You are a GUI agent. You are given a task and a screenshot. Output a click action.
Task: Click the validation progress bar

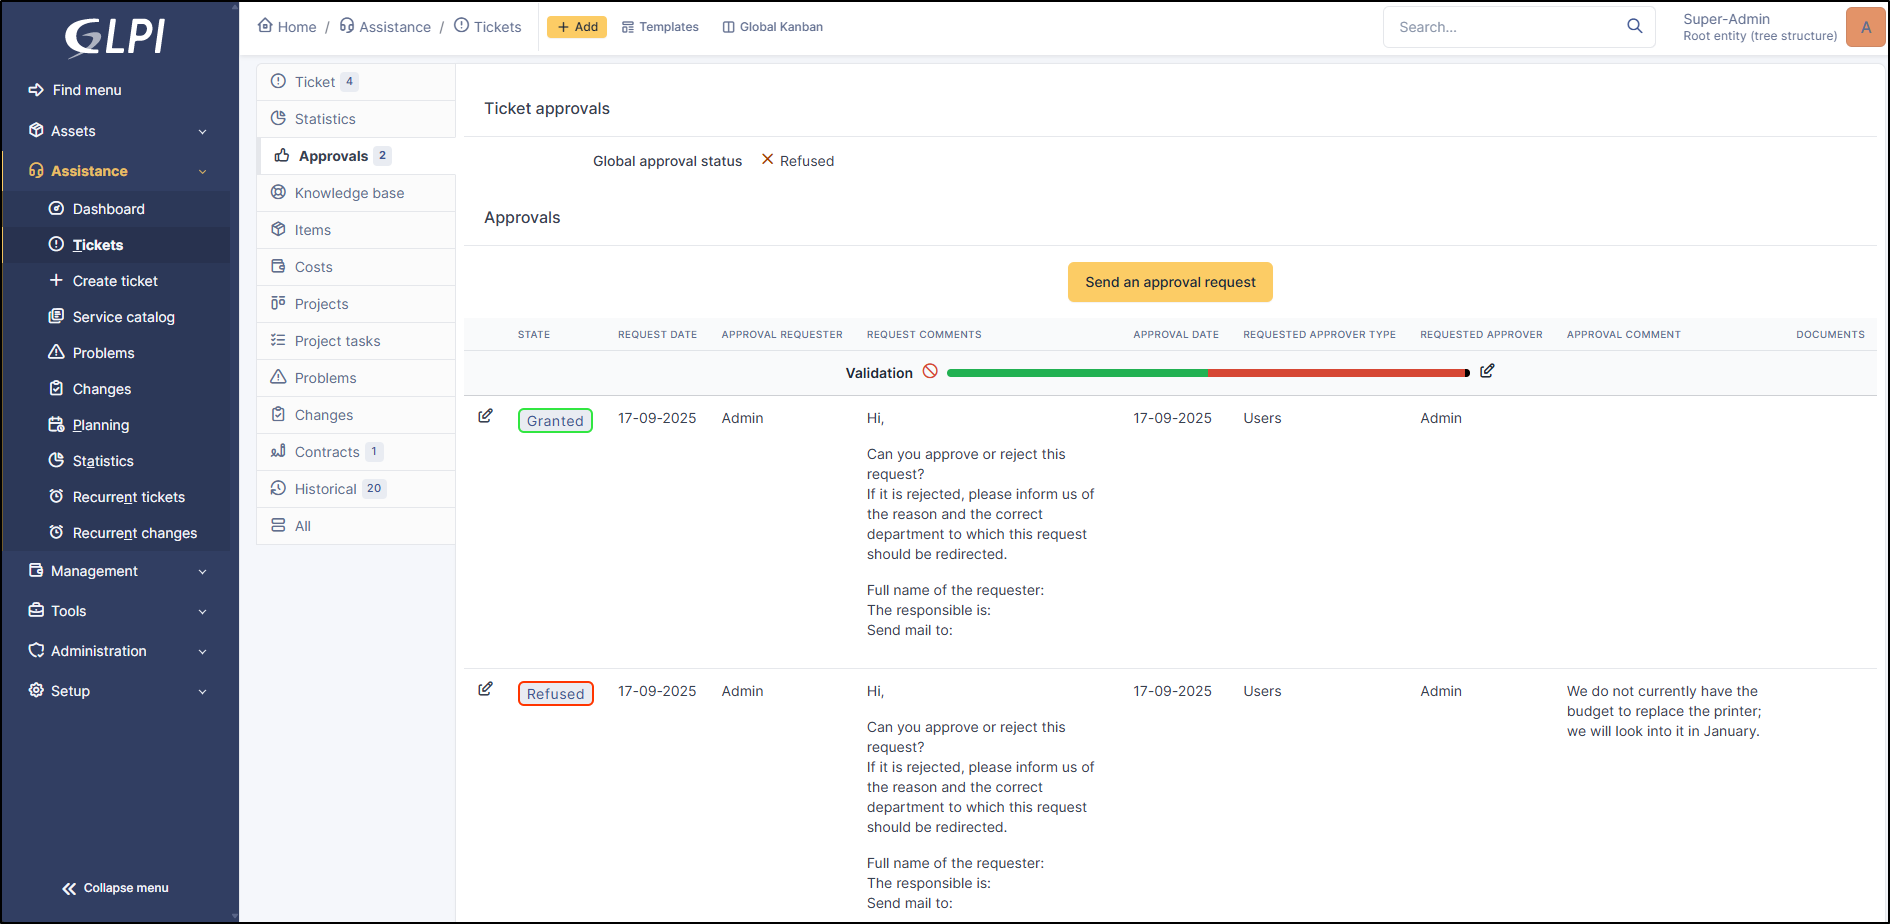pyautogui.click(x=1207, y=373)
